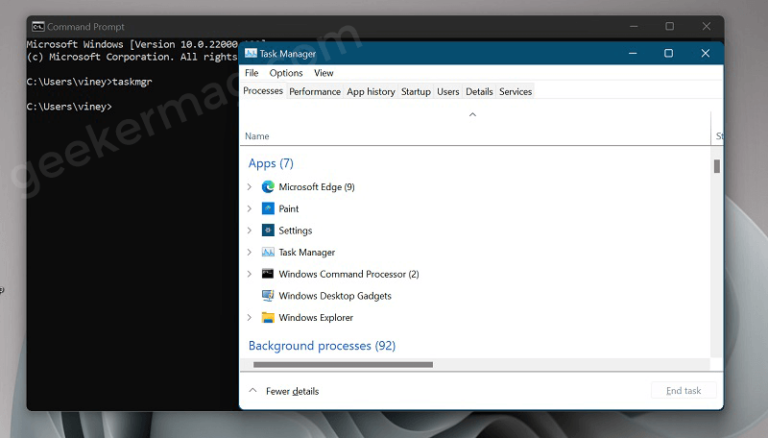Expand the Microsoft Edge process group
768x438 pixels.
tap(249, 187)
